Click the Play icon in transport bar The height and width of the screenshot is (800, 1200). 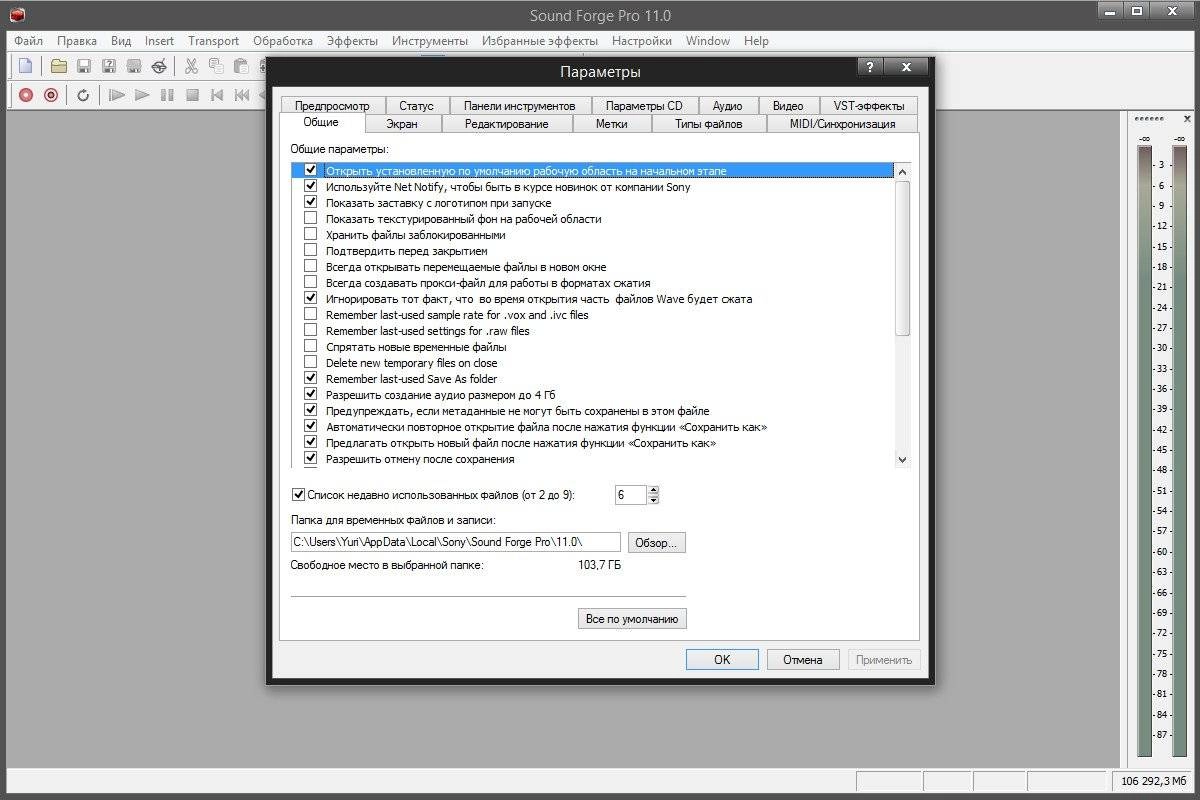point(142,95)
